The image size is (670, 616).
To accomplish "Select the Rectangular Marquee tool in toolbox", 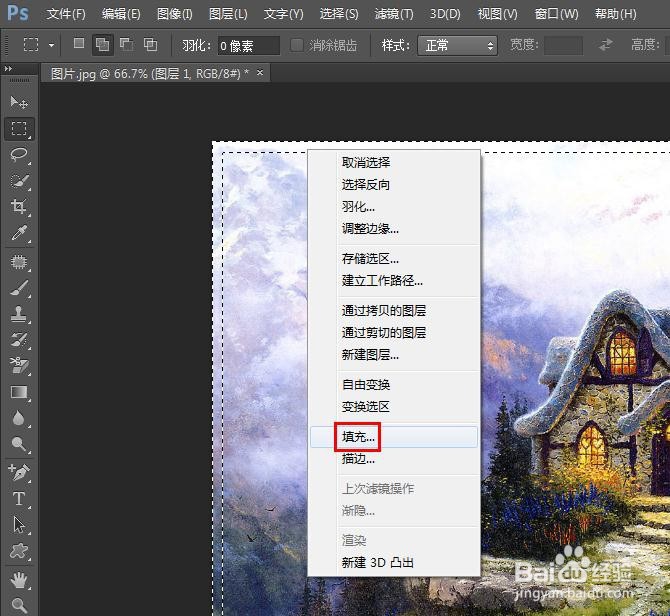I will tap(19, 128).
